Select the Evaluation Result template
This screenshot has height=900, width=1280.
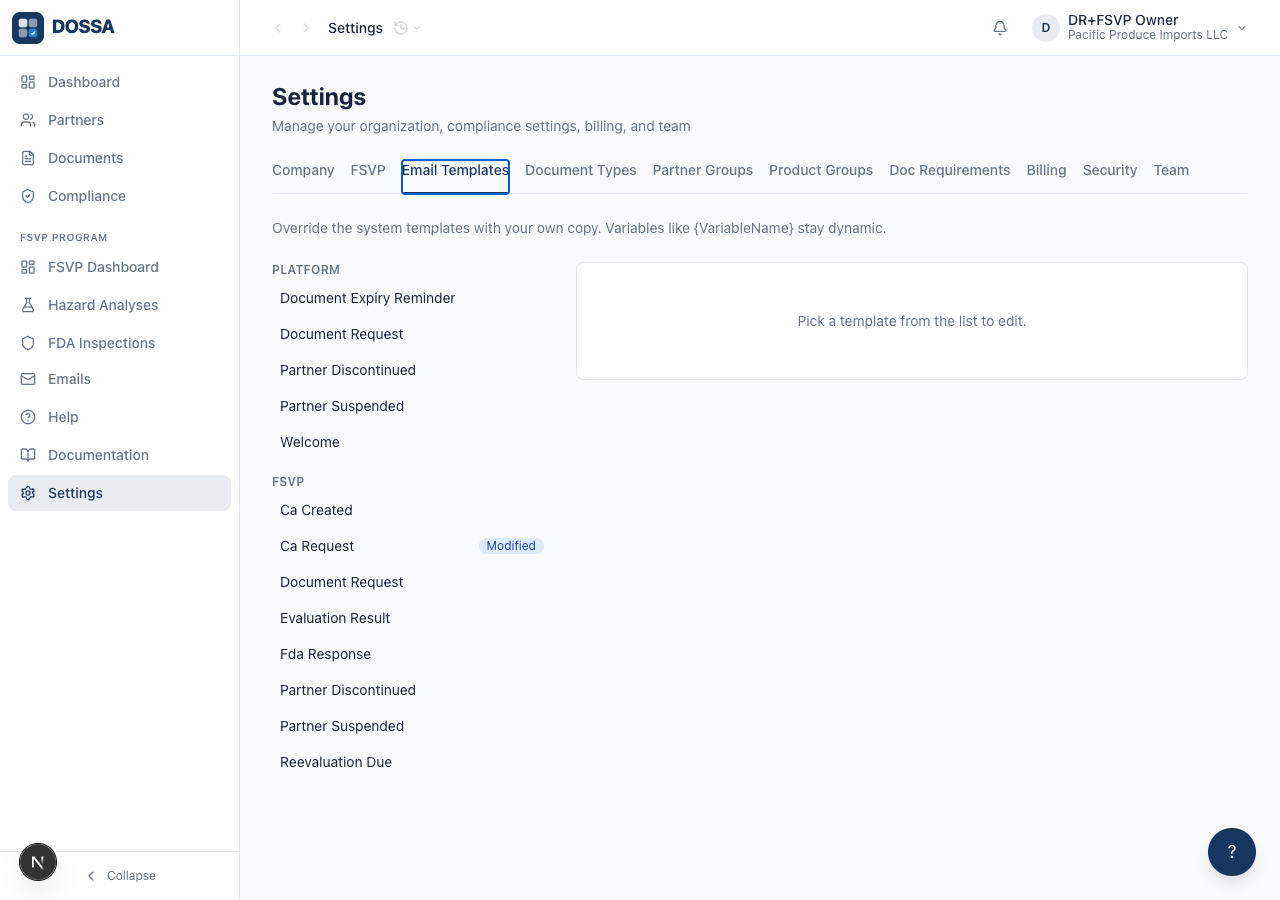[412, 618]
